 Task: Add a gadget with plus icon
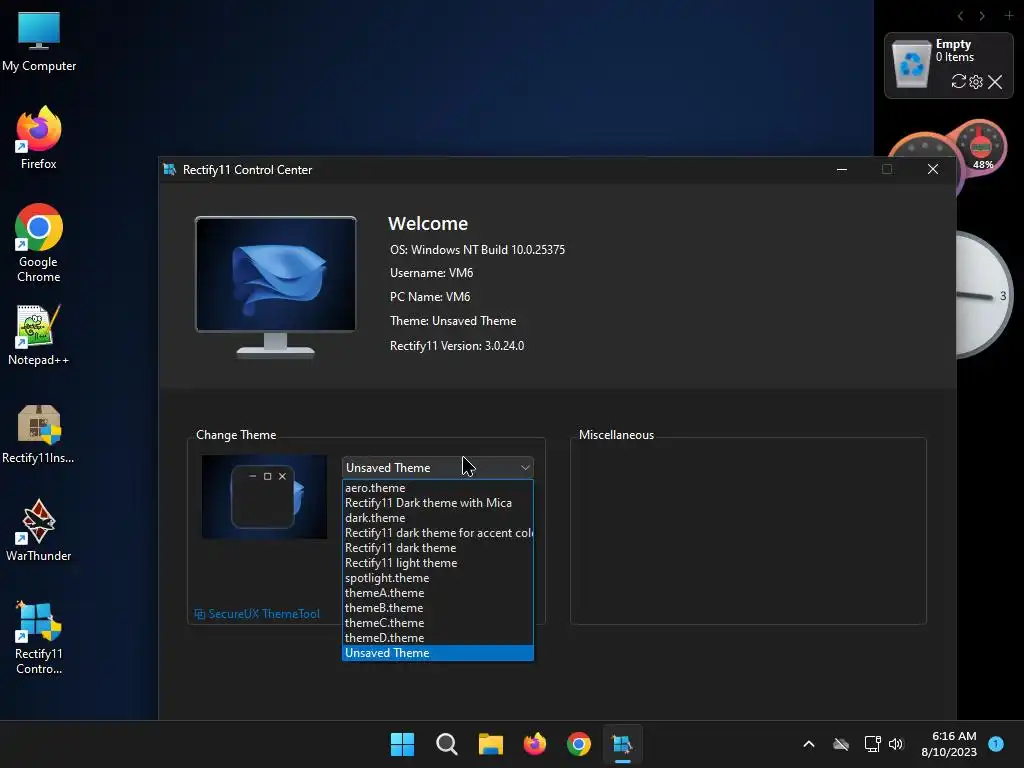point(1009,15)
